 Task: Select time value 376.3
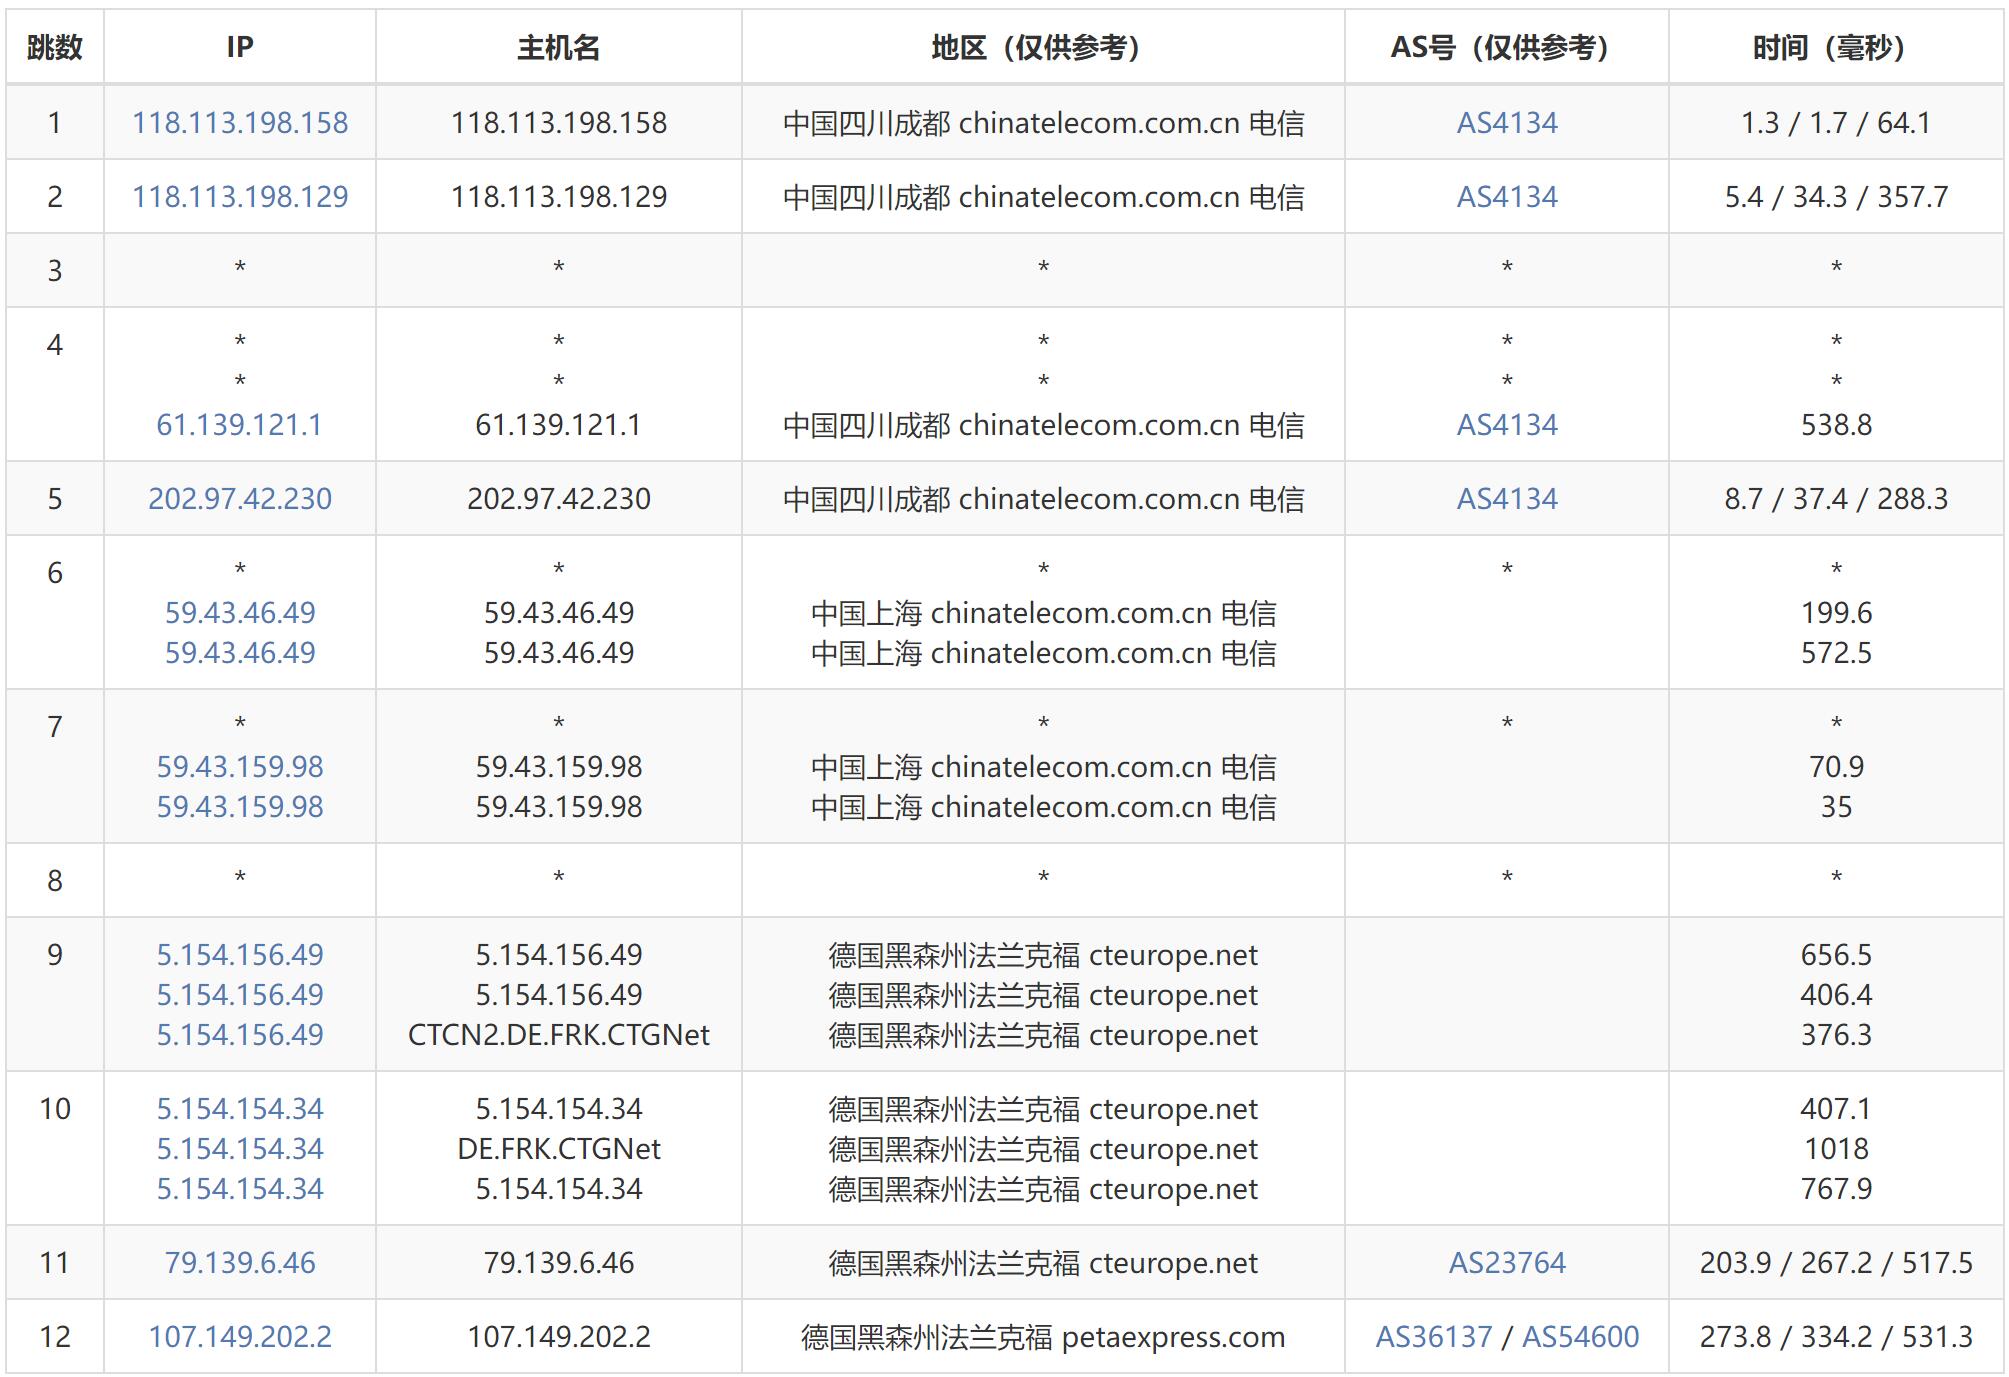click(x=1836, y=1035)
